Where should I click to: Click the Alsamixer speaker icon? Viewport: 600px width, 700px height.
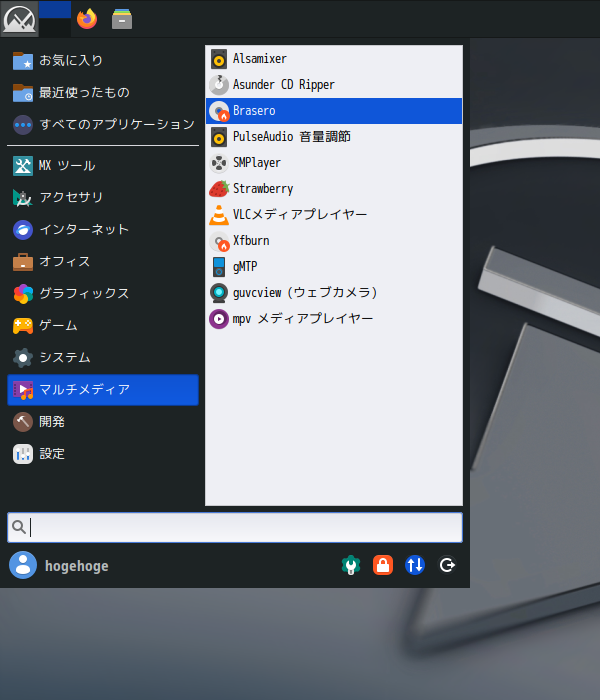tap(219, 59)
